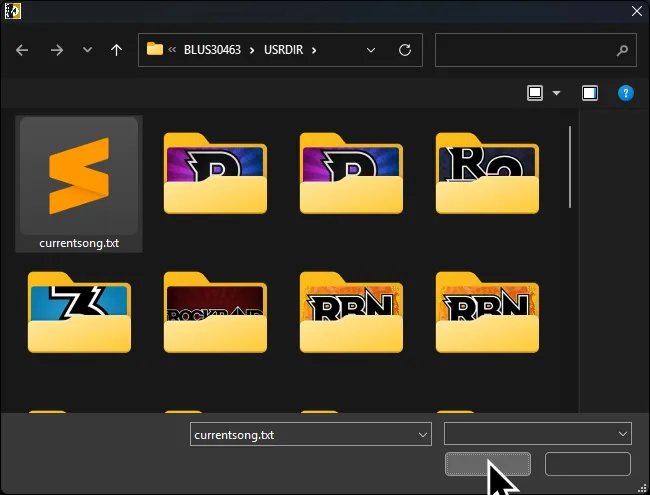Image resolution: width=650 pixels, height=495 pixels.
Task: Expand chevron between BLUS30463 and USRDIR
Action: tap(252, 50)
